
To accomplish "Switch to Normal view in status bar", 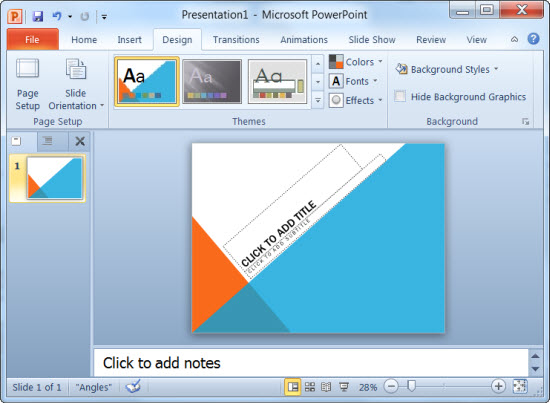I will pyautogui.click(x=292, y=387).
